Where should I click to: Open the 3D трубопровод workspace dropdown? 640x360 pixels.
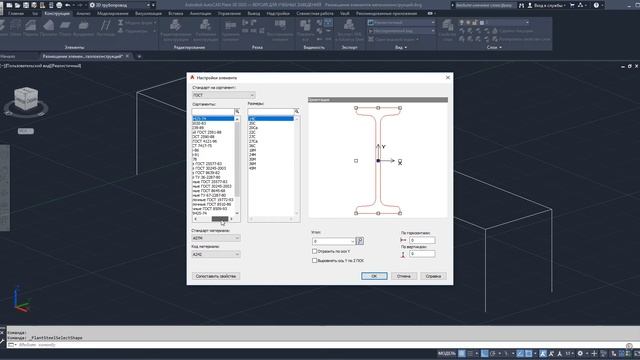point(119,5)
